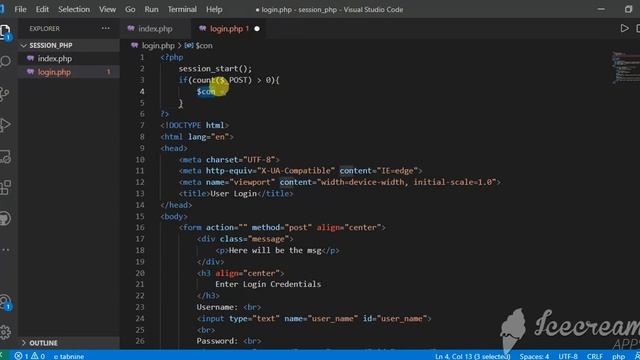
Task: Switch to the index.php editor tab
Action: tap(155, 29)
